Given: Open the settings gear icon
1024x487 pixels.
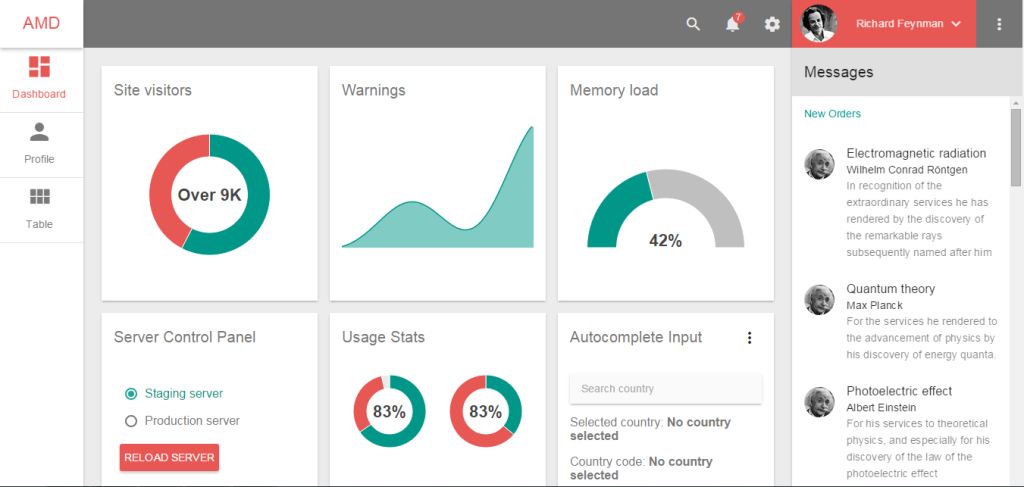Looking at the screenshot, I should coord(772,24).
